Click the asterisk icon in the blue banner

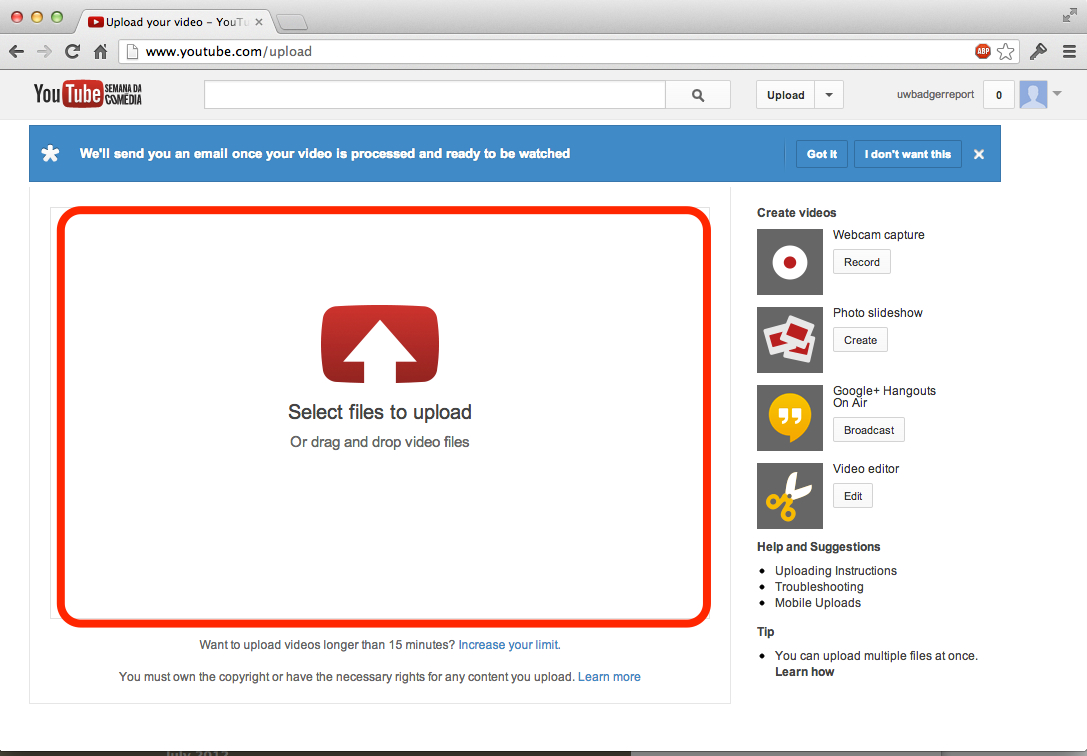pyautogui.click(x=50, y=153)
